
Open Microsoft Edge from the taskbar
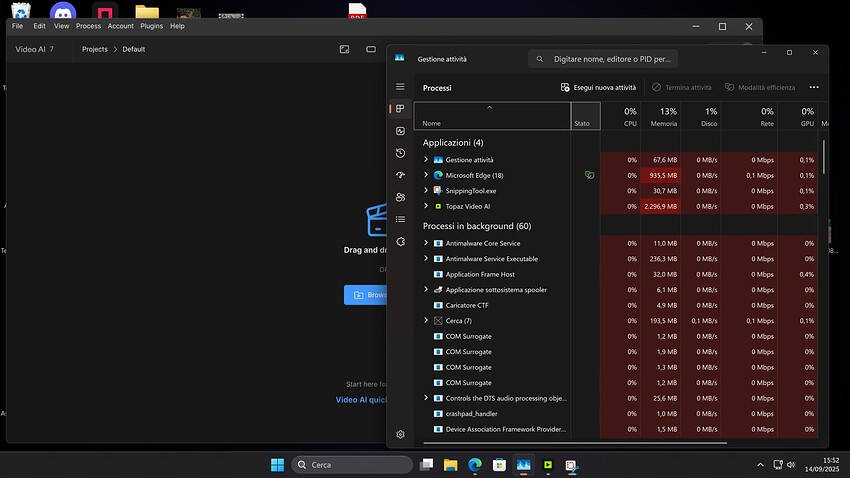(475, 465)
